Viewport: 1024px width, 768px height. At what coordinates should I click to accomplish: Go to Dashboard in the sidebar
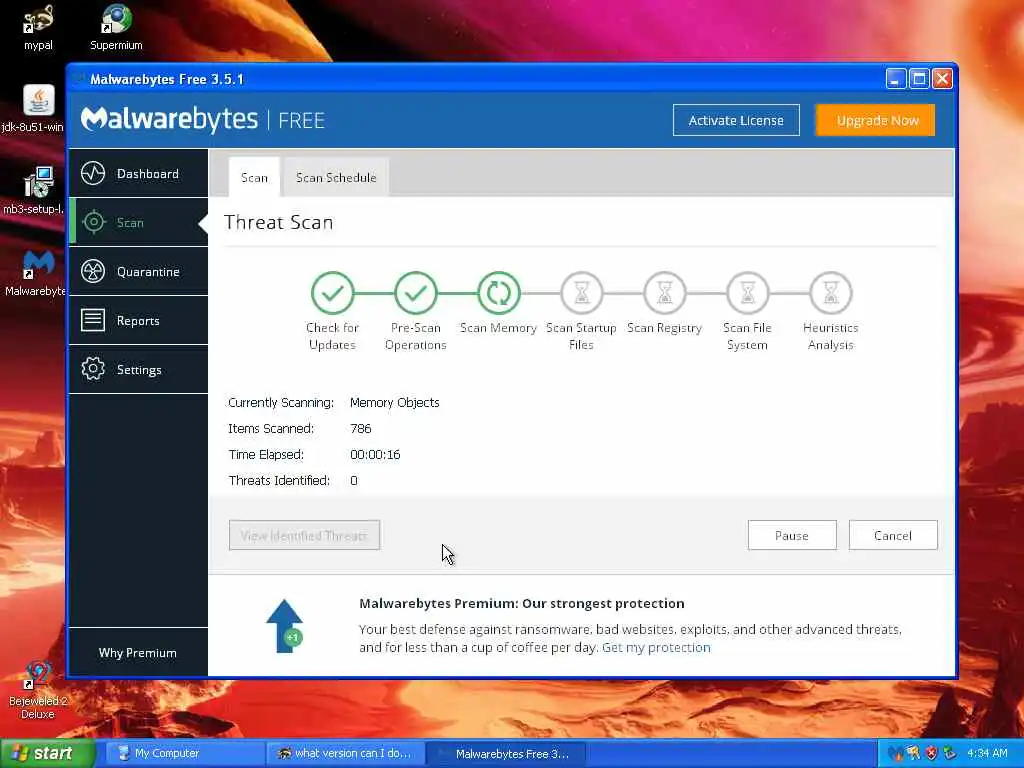(x=138, y=173)
